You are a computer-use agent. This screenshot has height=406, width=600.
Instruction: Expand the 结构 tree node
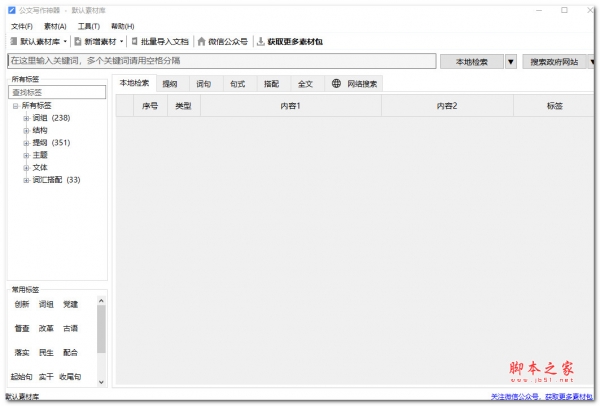point(26,131)
